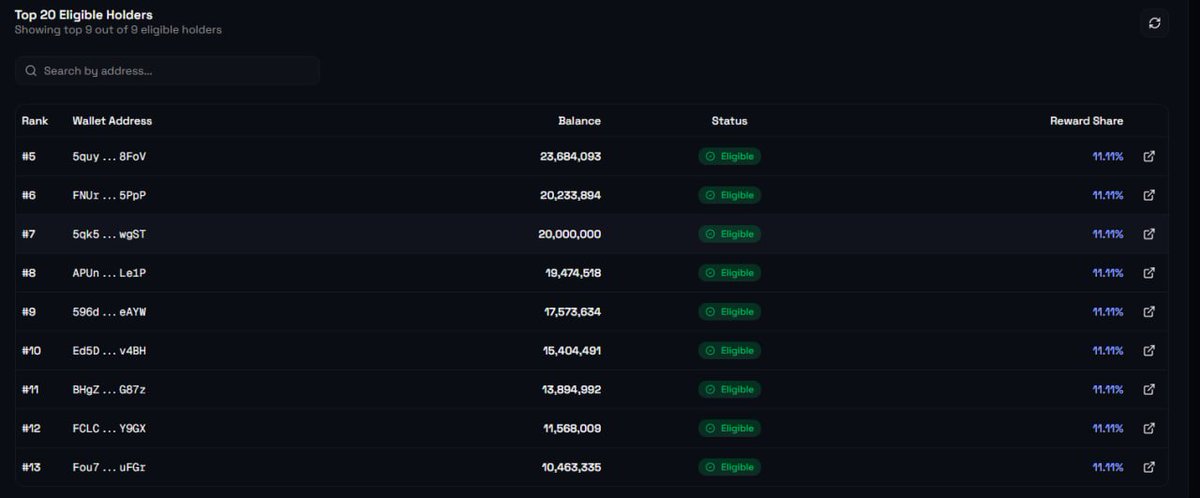The width and height of the screenshot is (1200, 498).
Task: Select wallet address 5qk5...wgST
Action: point(110,234)
